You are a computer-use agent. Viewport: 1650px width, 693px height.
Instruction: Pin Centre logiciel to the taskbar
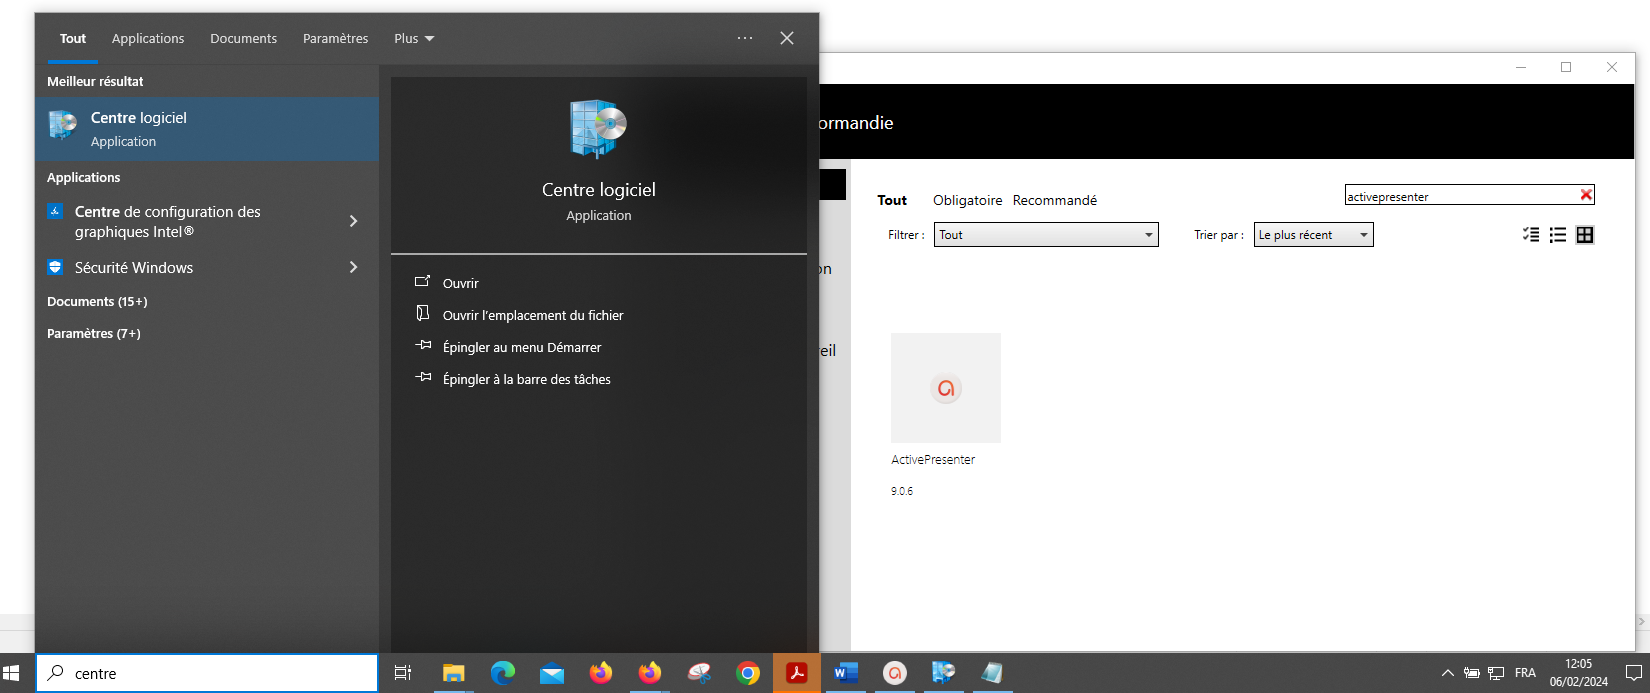[526, 379]
